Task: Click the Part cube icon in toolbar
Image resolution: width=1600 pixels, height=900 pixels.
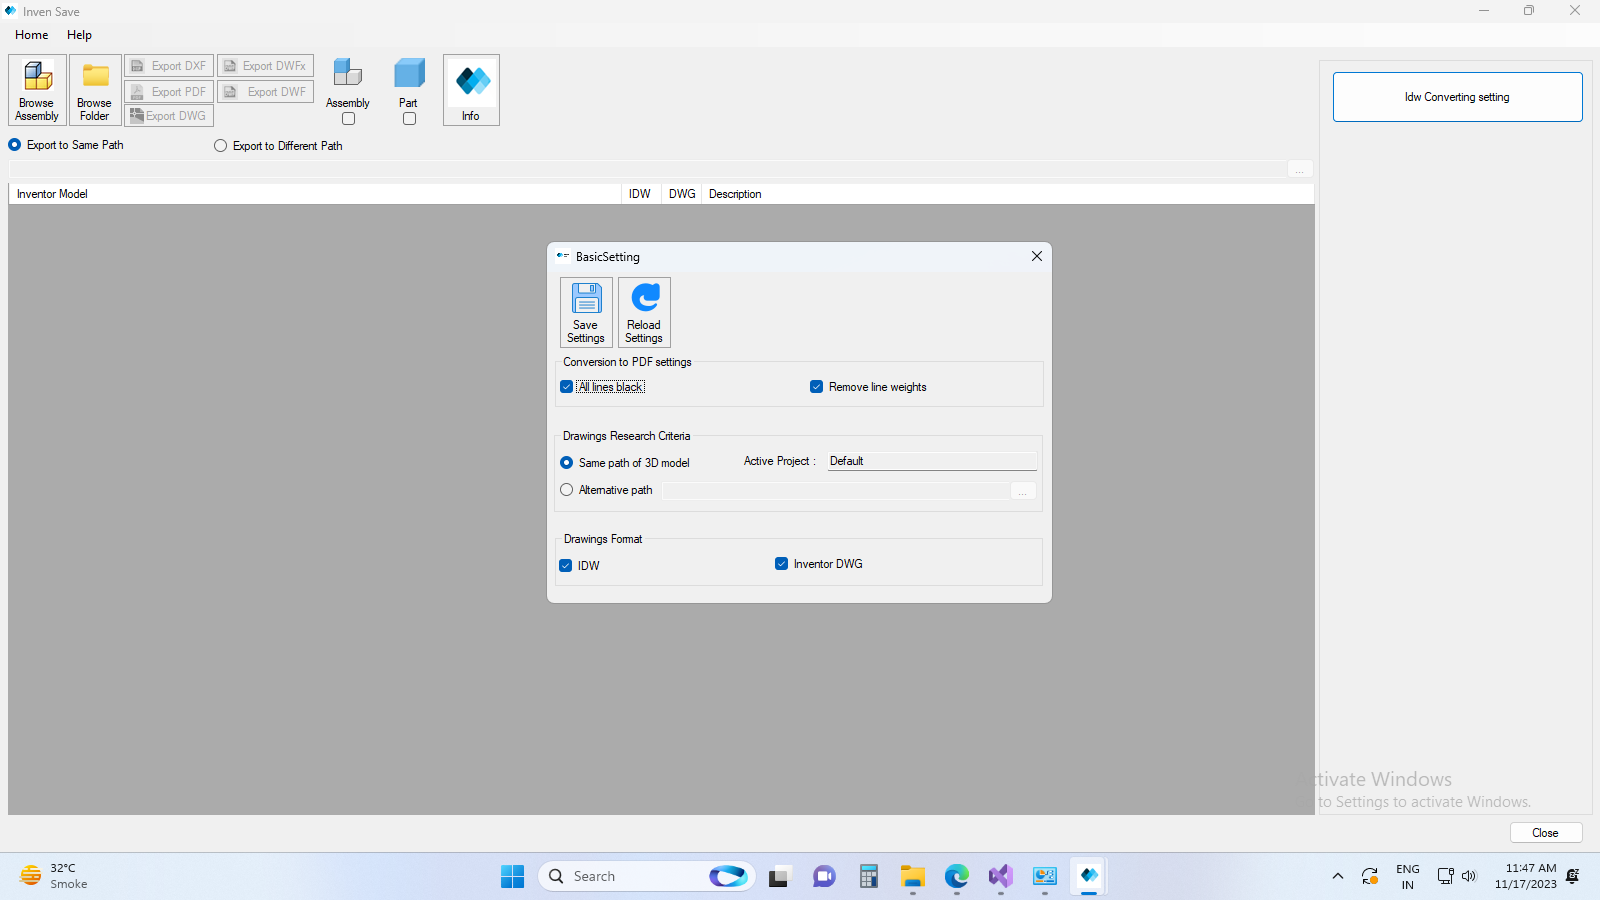Action: click(409, 73)
